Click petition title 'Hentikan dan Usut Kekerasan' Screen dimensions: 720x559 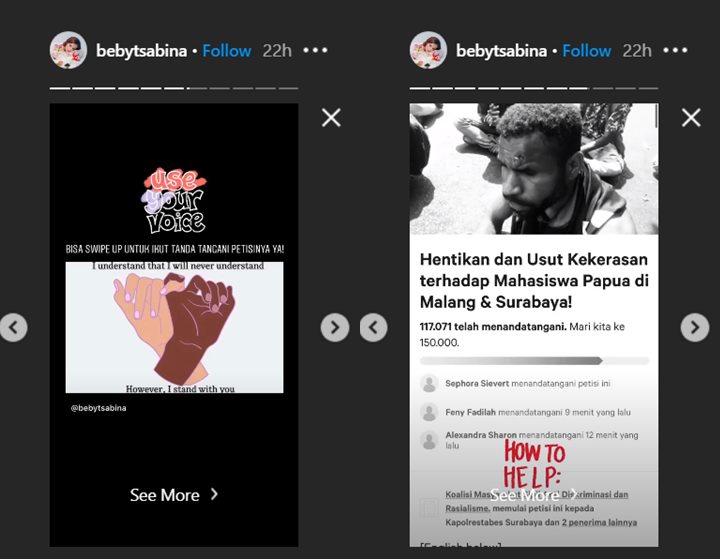tap(534, 281)
